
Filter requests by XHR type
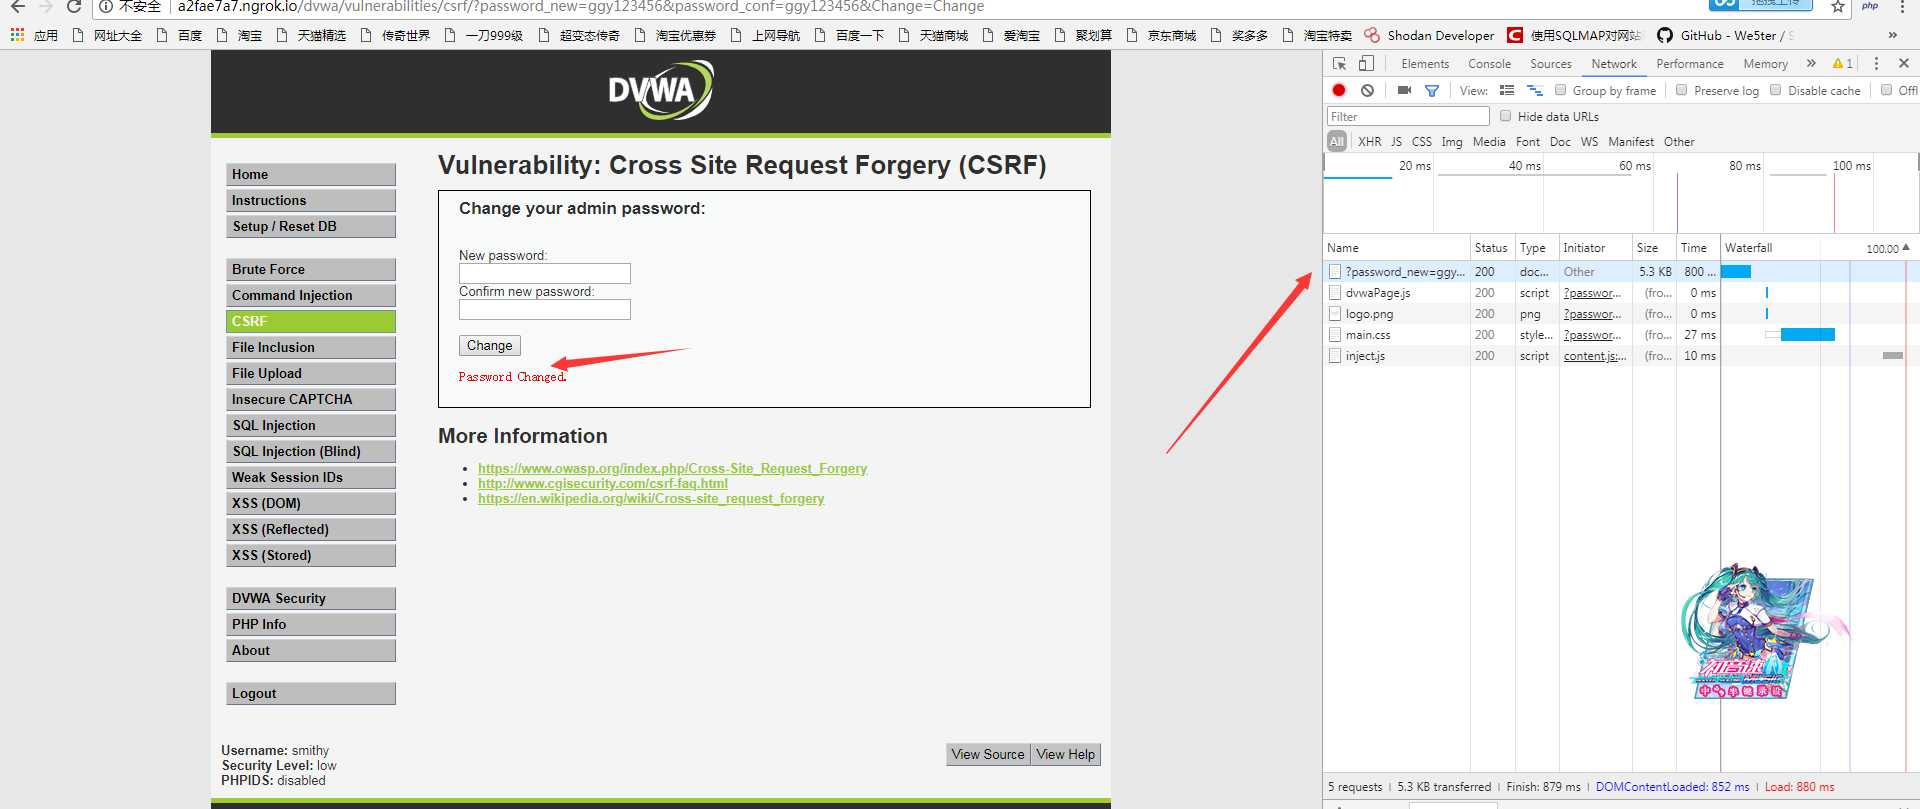click(1370, 142)
